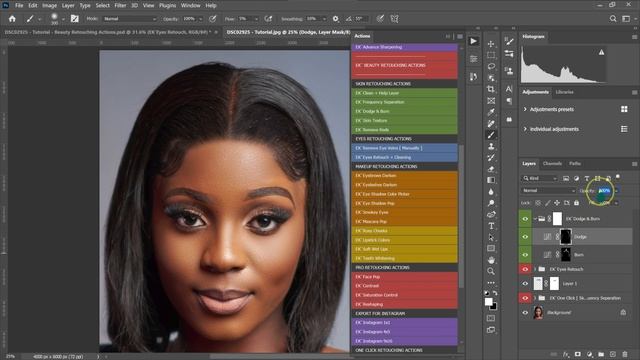Screen dimensions: 640x360
Task: Expand Individual adjustments section
Action: [525, 129]
